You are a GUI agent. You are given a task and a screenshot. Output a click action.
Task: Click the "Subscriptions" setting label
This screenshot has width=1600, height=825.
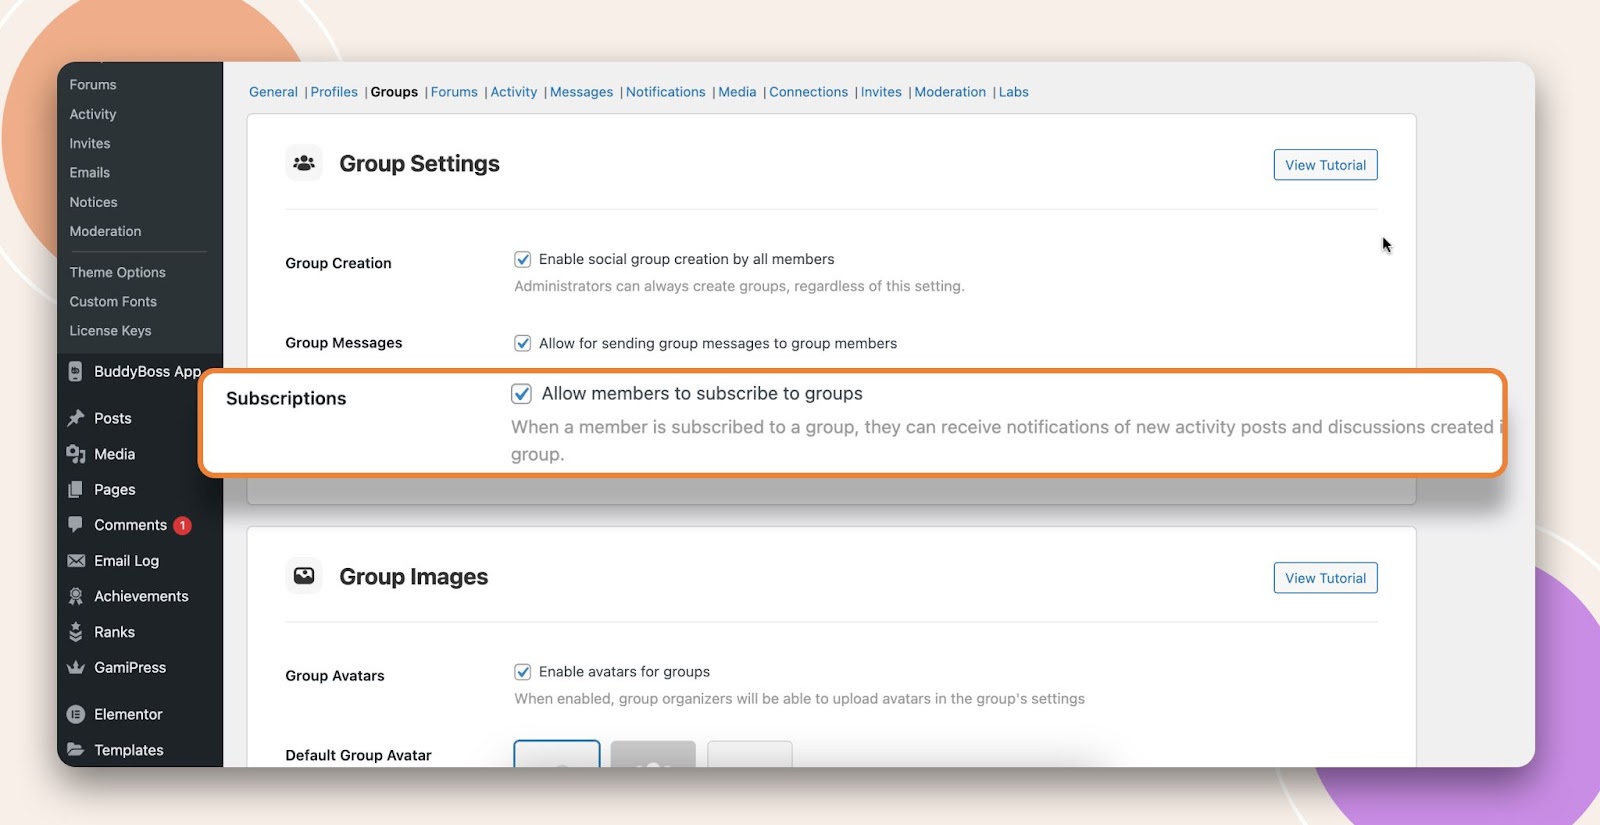pos(286,398)
